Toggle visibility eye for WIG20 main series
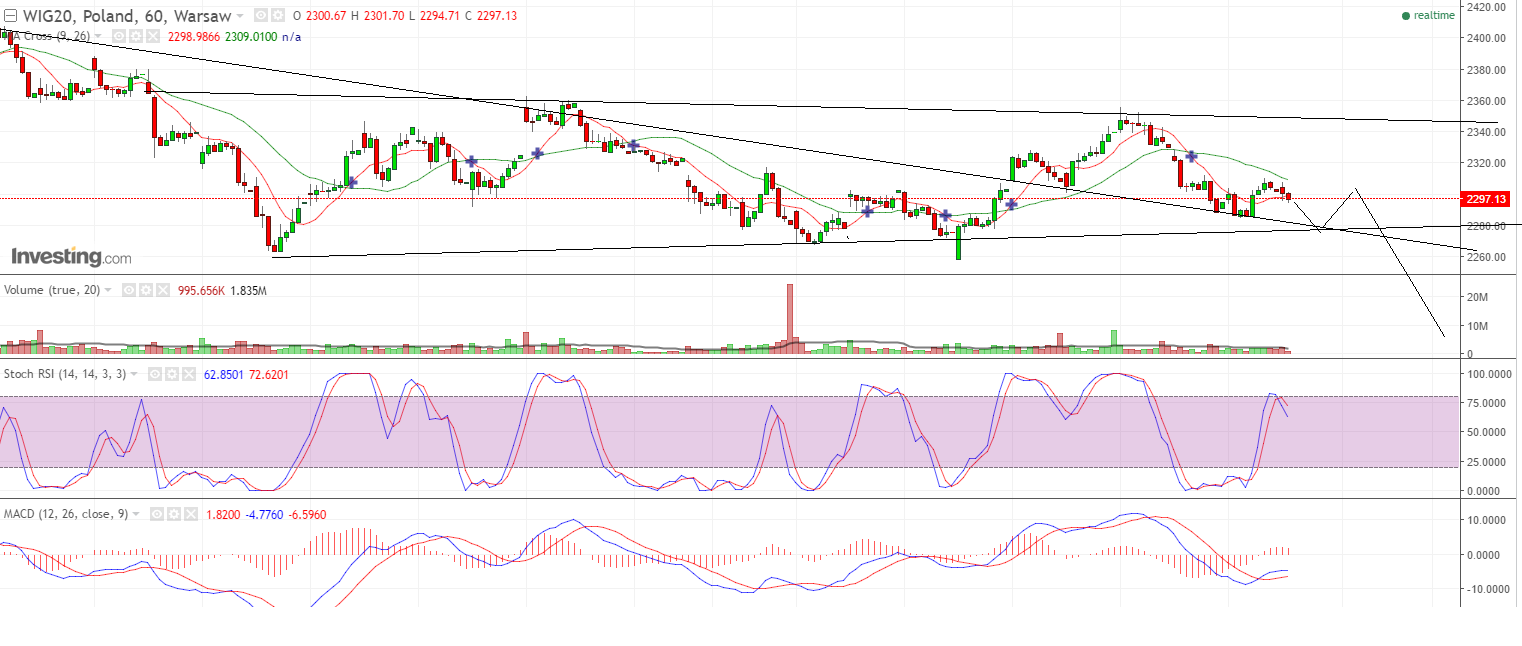 pos(261,15)
